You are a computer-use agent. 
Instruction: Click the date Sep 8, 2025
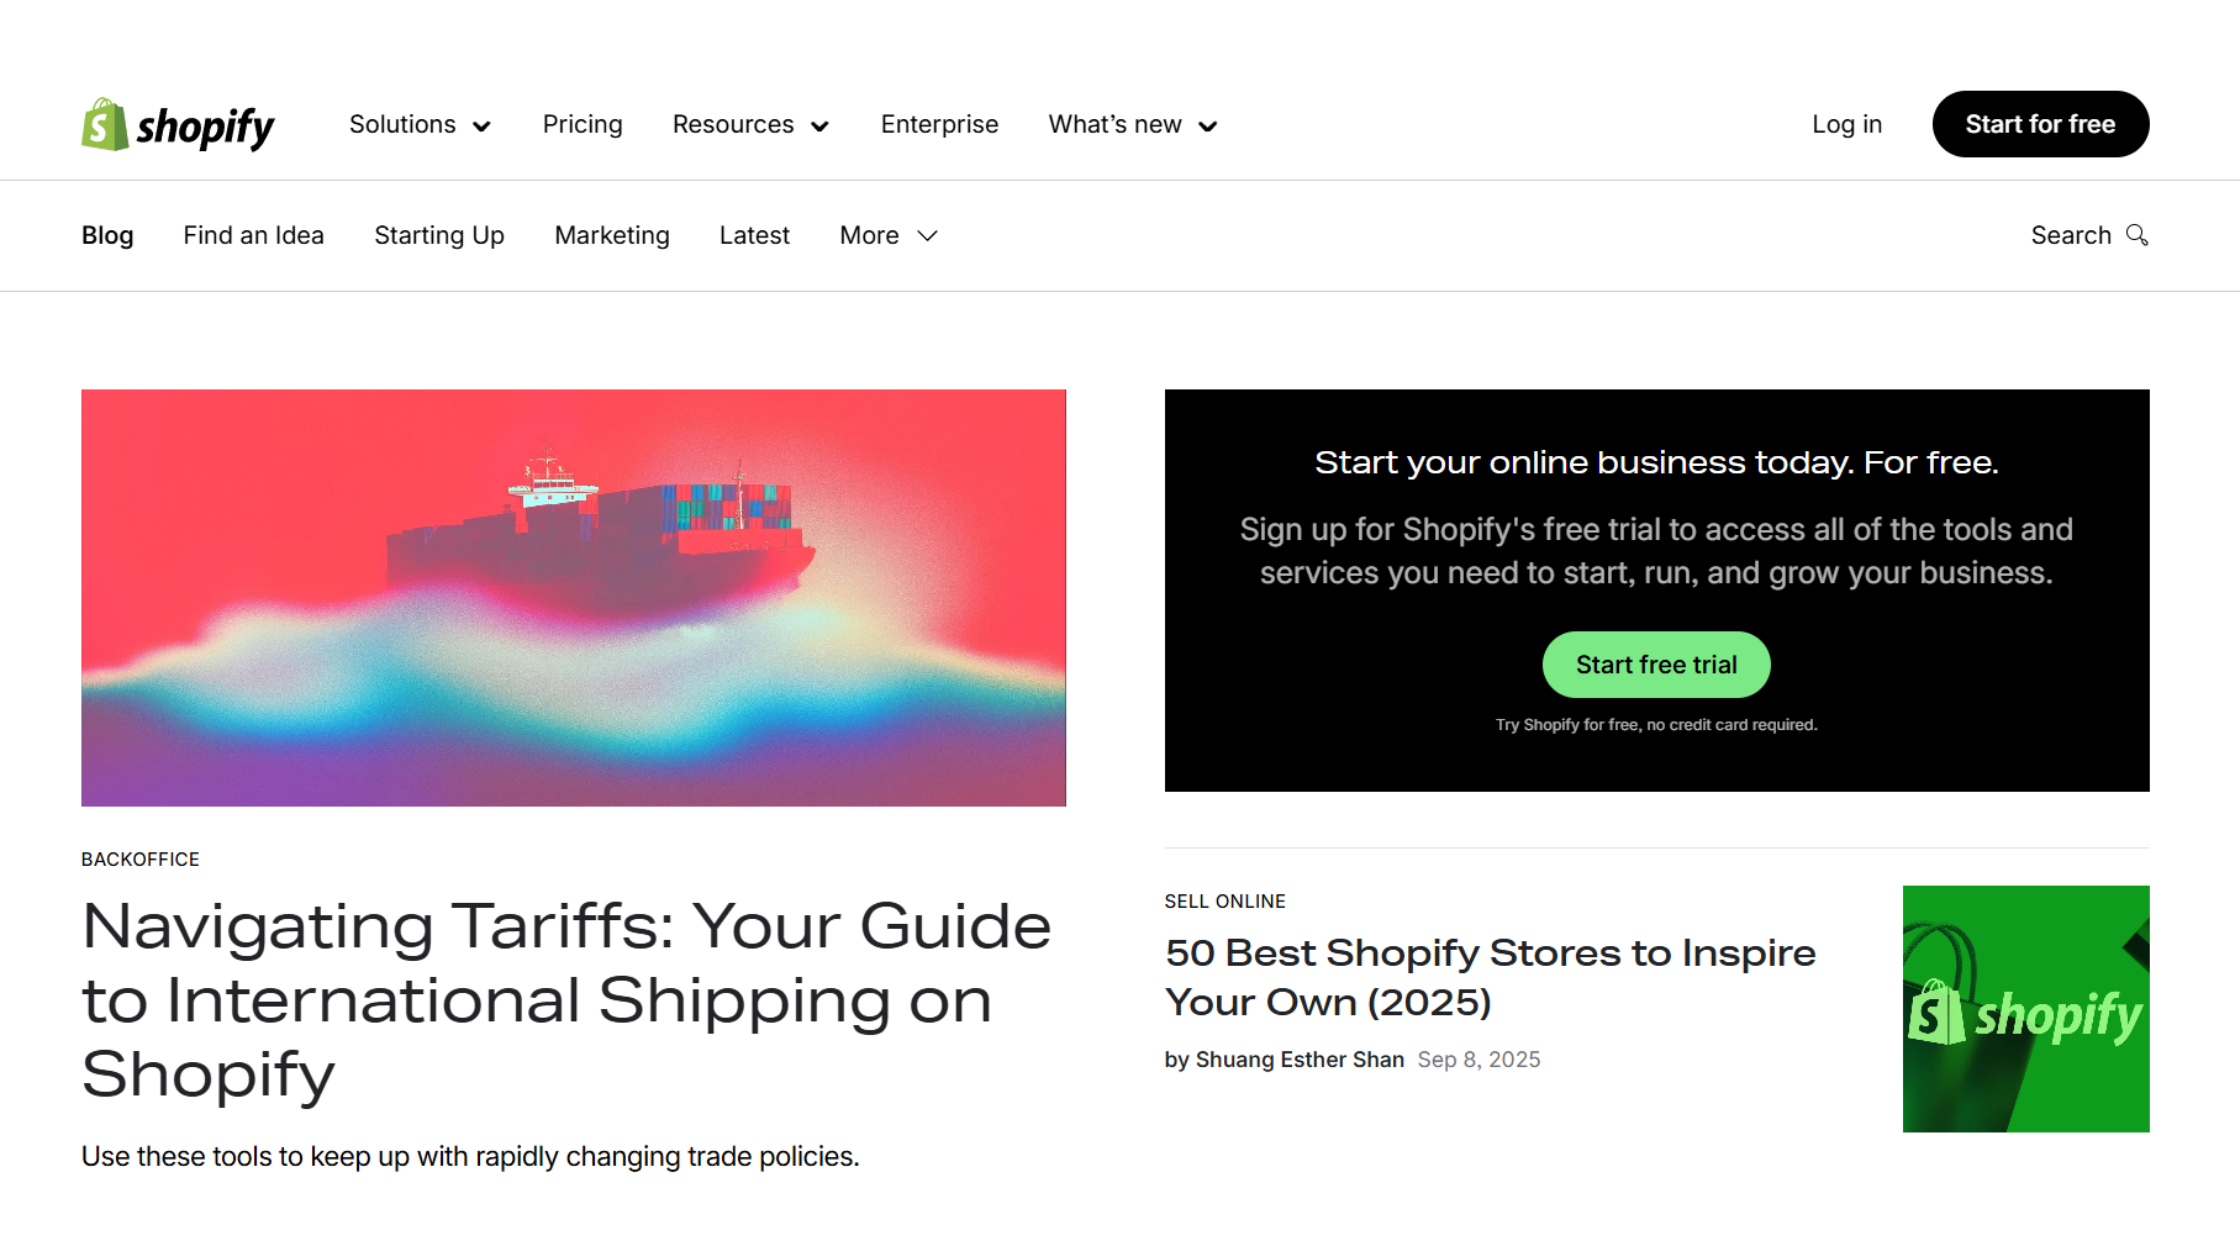(x=1479, y=1059)
